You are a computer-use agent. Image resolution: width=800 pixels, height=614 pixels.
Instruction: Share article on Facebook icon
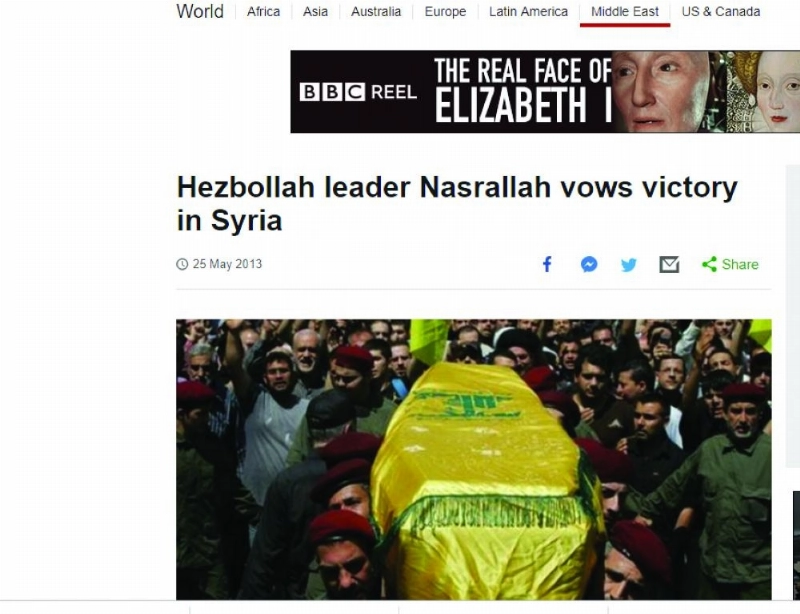[x=547, y=264]
